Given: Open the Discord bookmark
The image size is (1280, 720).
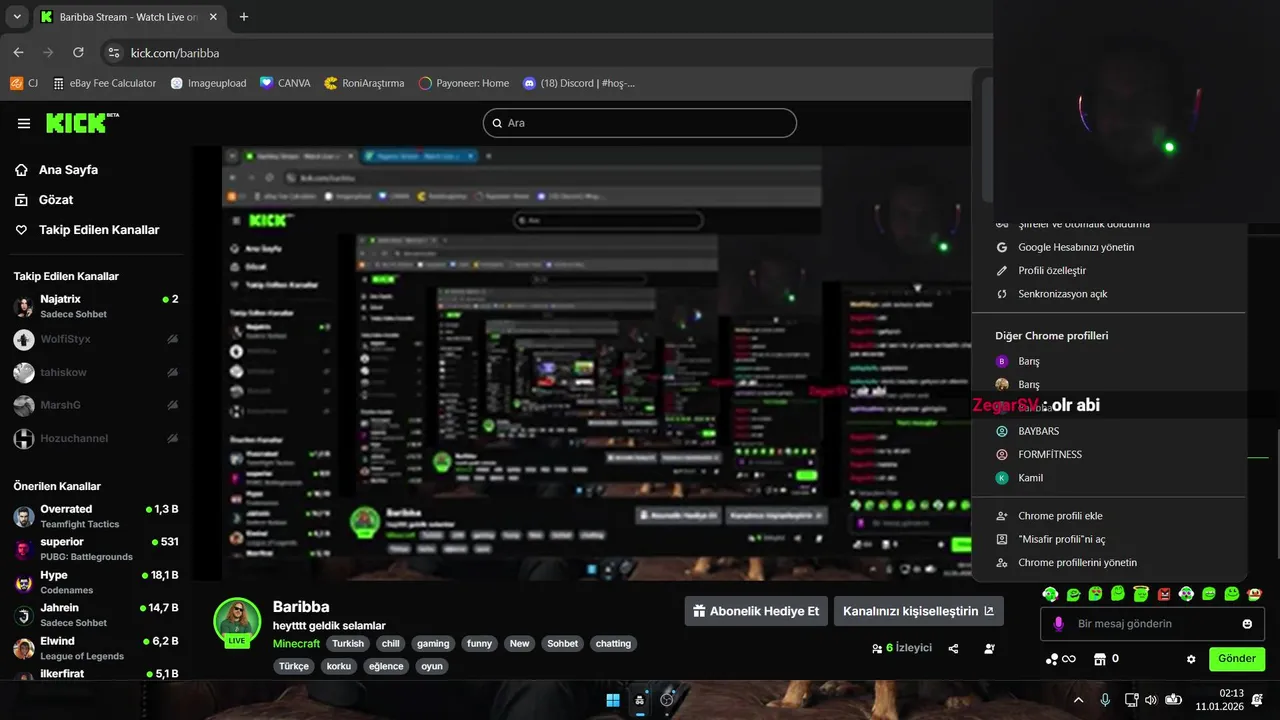Looking at the screenshot, I should point(579,83).
